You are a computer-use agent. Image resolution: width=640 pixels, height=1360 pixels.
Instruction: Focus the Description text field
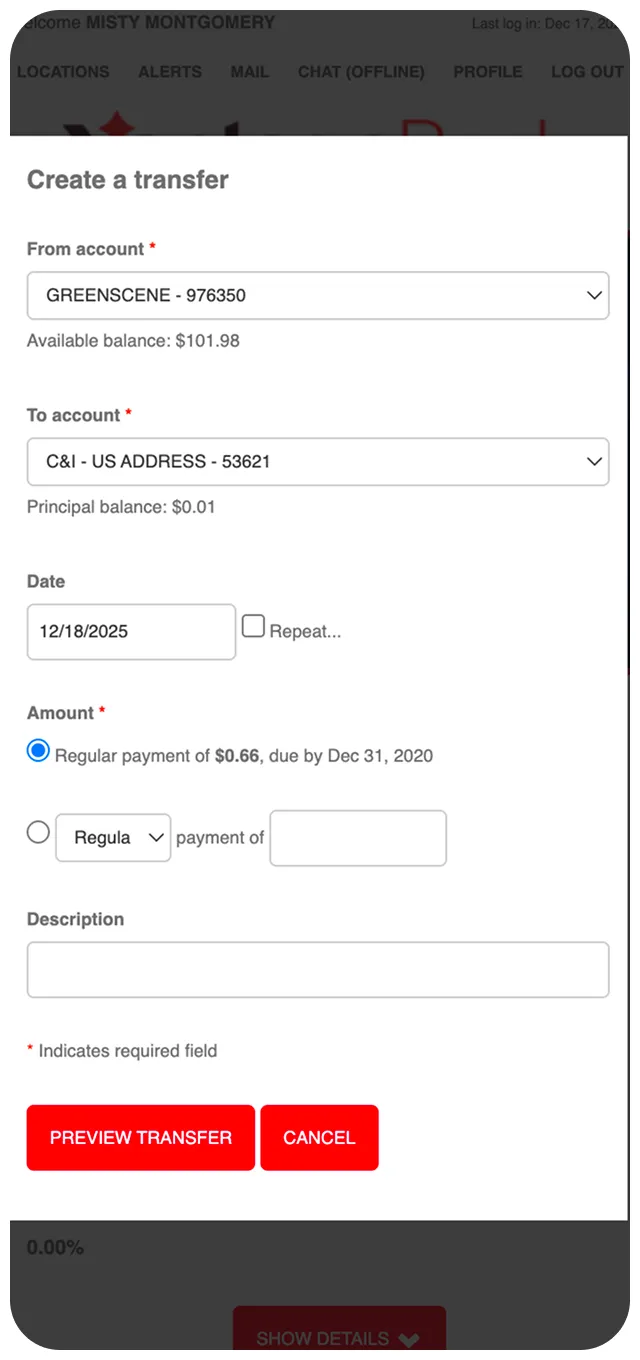tap(317, 970)
